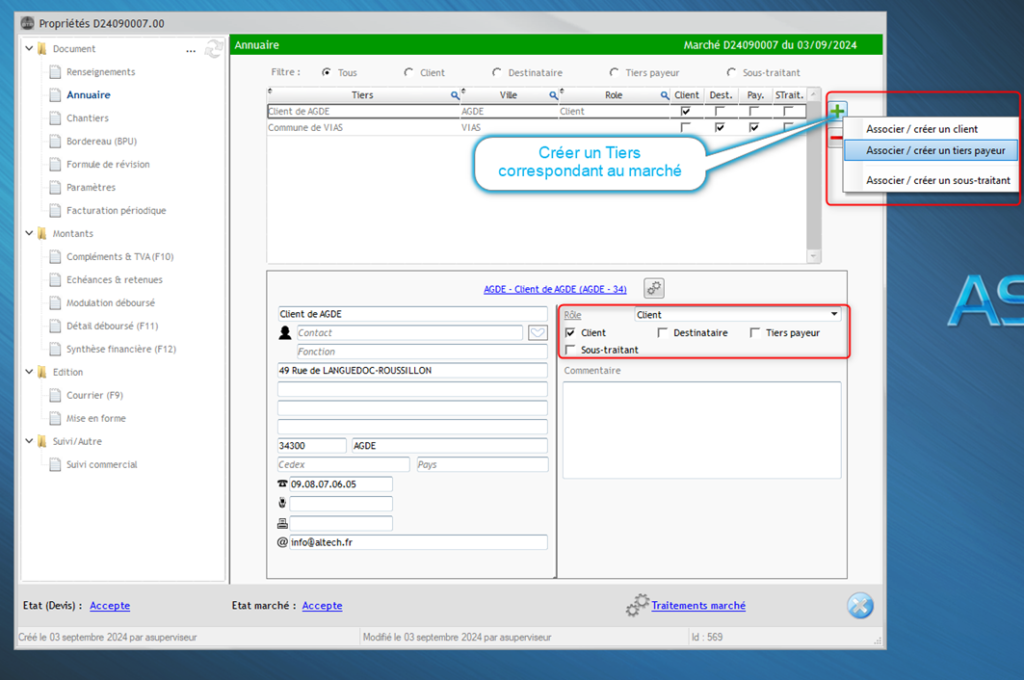
Task: Click the magnifier icon in Ville column header
Action: tap(553, 95)
